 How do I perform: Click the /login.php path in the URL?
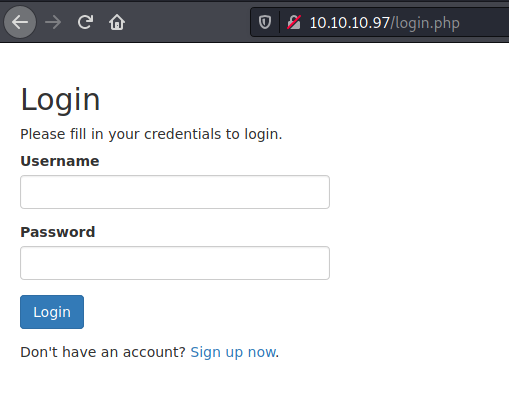pyautogui.click(x=425, y=23)
